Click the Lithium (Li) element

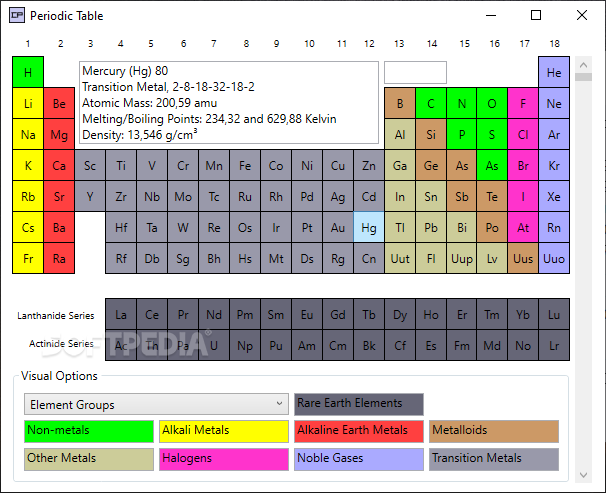click(28, 103)
